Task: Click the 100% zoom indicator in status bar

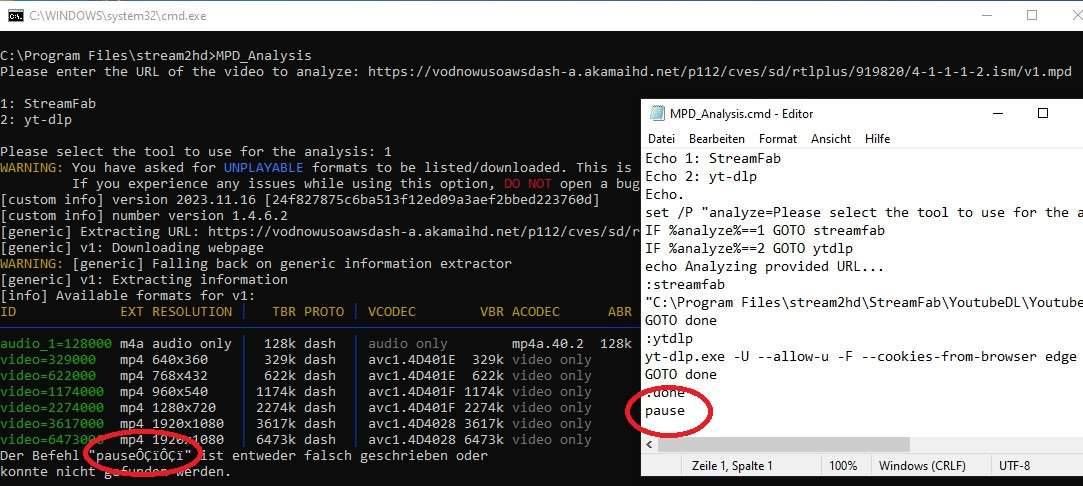Action: (x=843, y=466)
